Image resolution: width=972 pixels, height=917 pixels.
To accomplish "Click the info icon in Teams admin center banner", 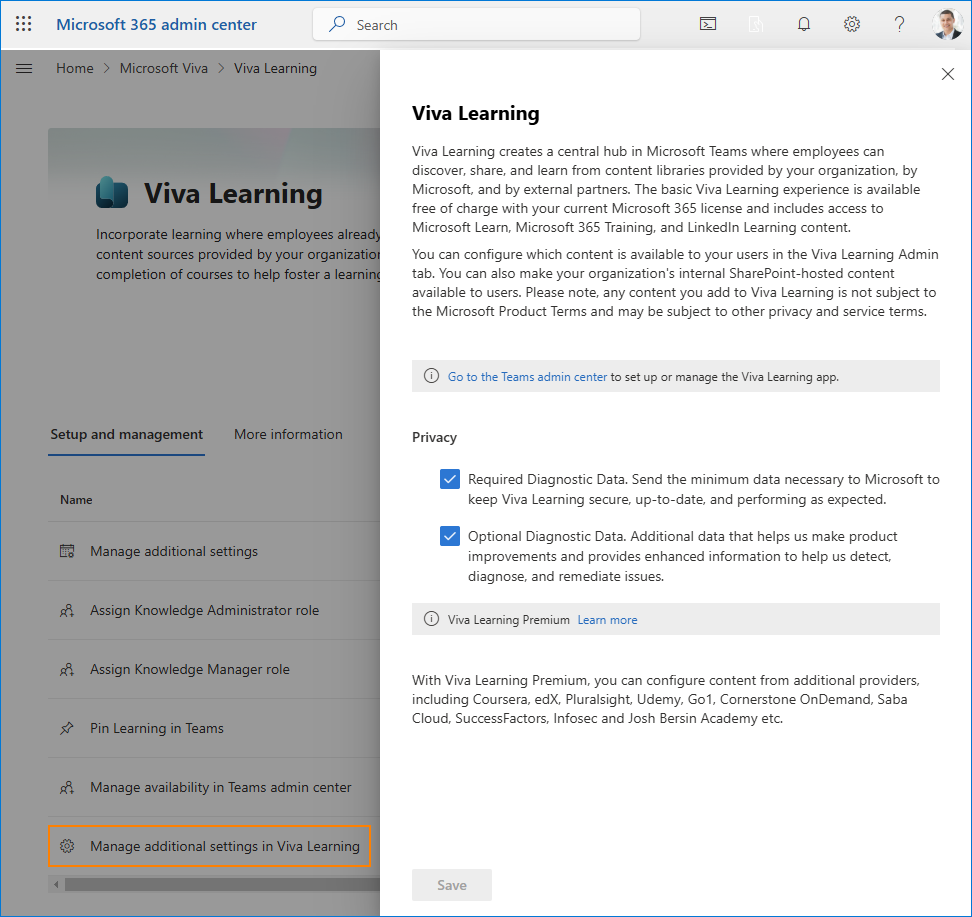I will pyautogui.click(x=431, y=376).
